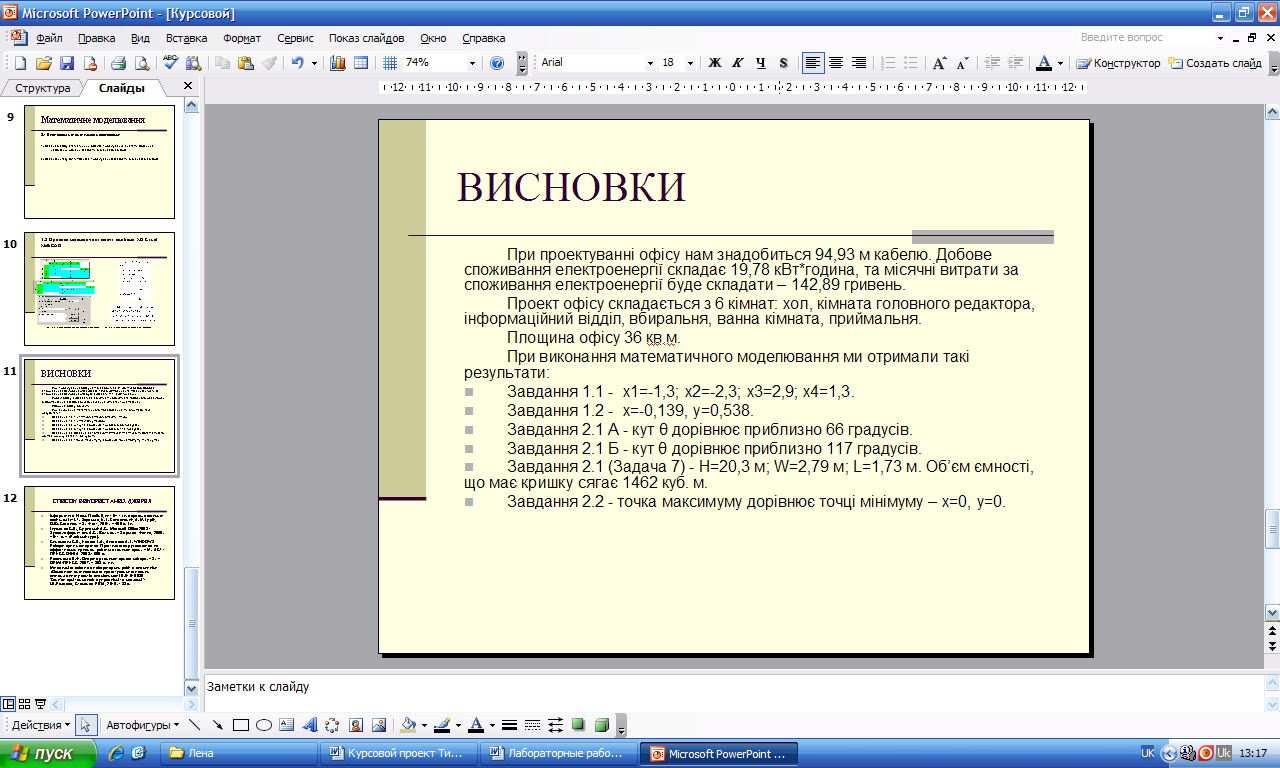The image size is (1280, 768).
Task: Select slide 12 thumbnail in the panel
Action: (99, 542)
